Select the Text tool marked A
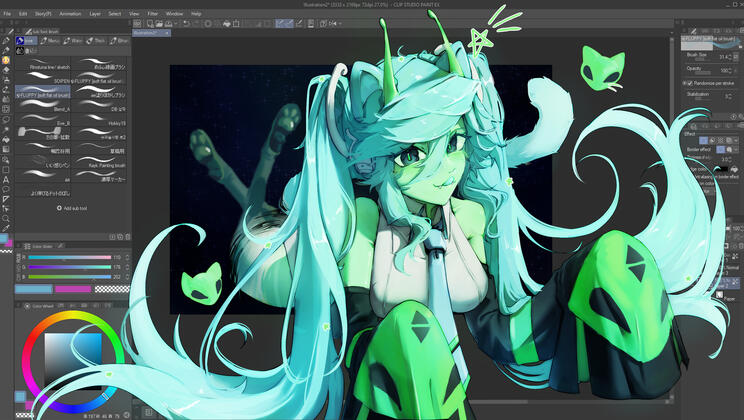 (x=6, y=180)
